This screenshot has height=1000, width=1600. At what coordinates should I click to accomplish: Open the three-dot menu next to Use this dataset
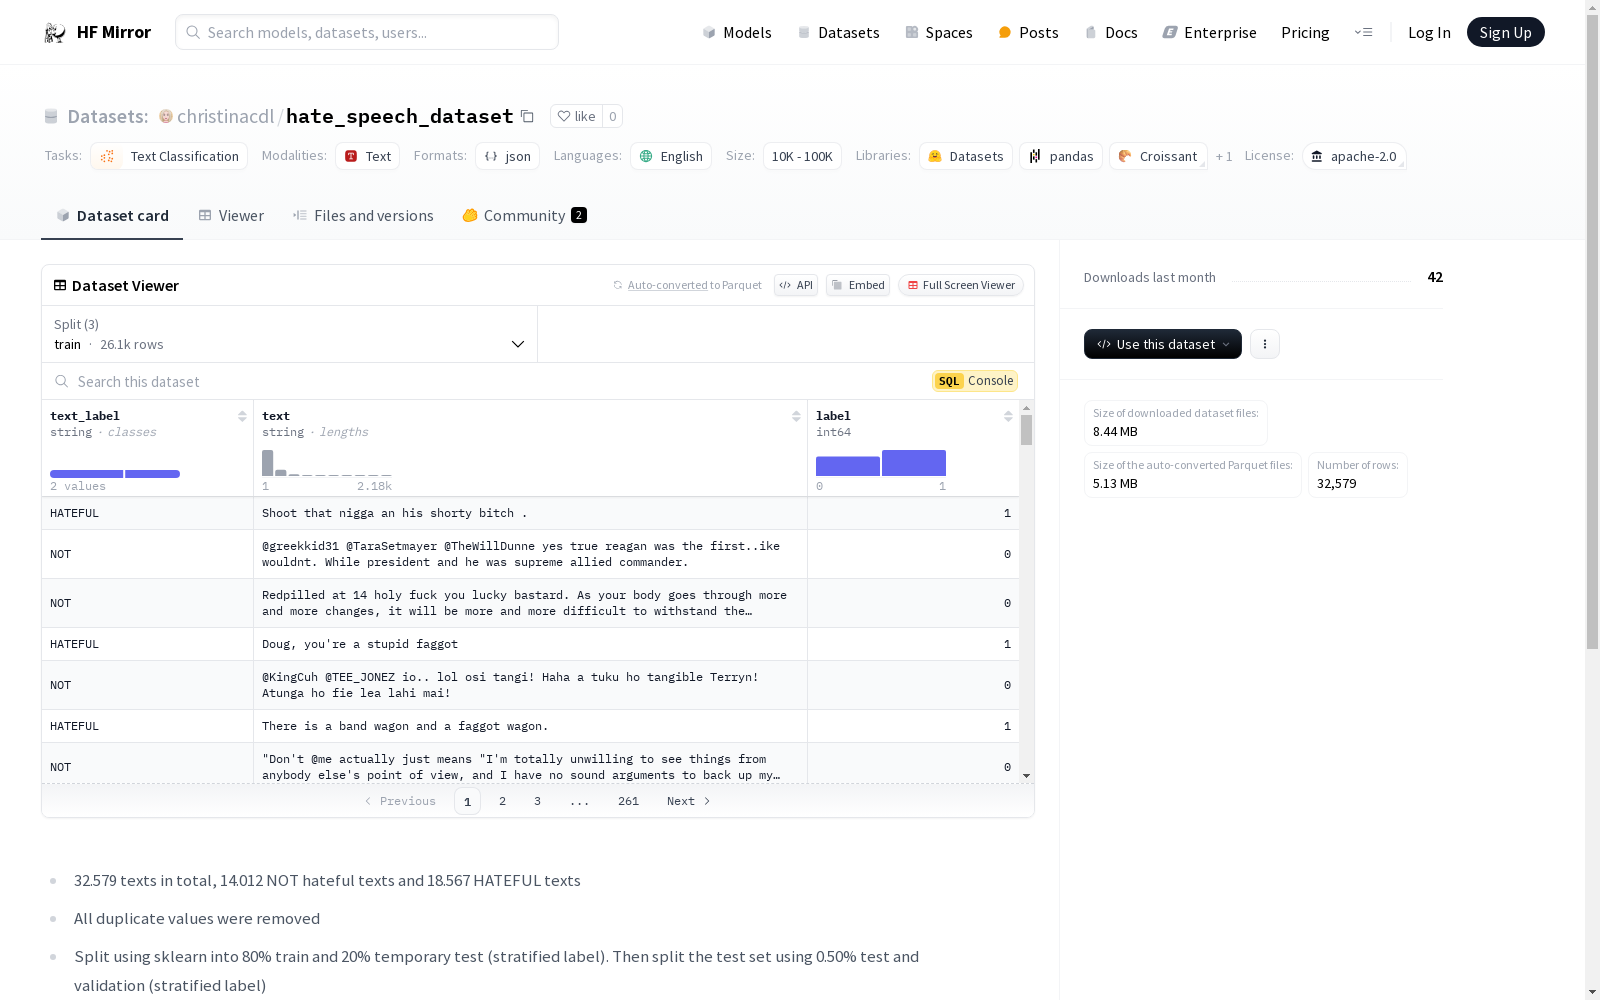click(1265, 344)
